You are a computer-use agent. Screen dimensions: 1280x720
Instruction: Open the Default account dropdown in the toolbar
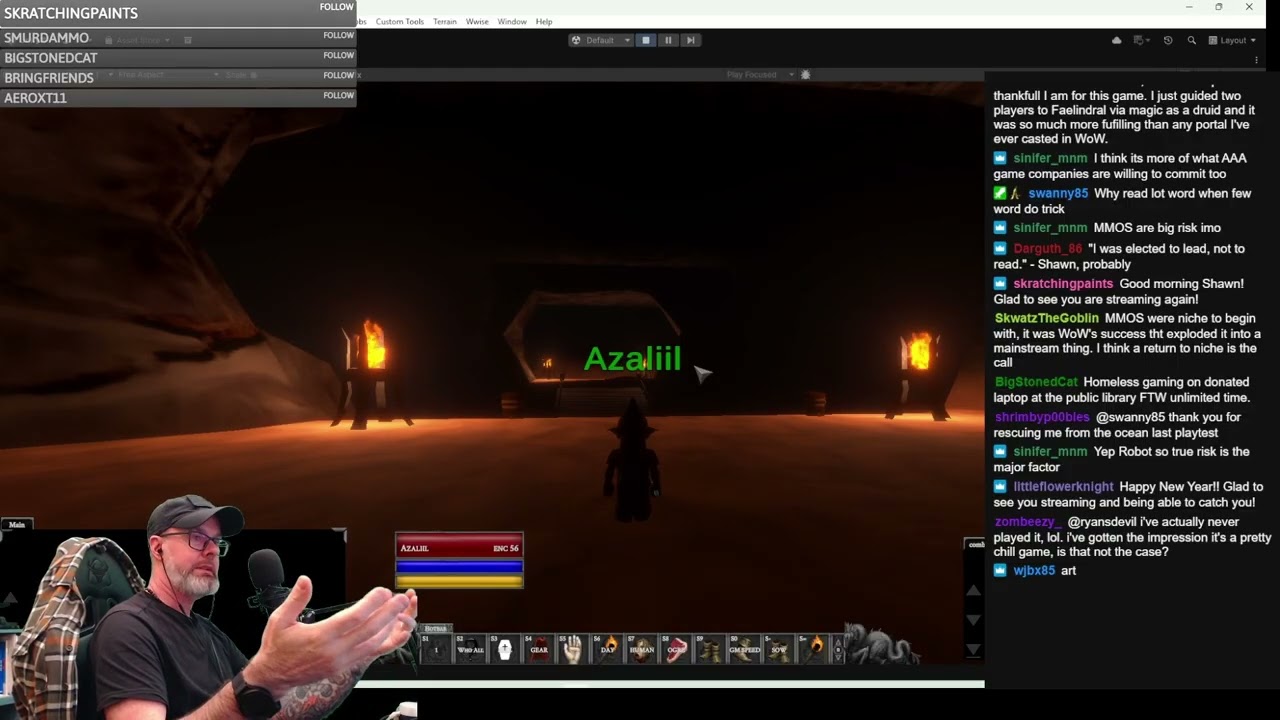tap(601, 40)
